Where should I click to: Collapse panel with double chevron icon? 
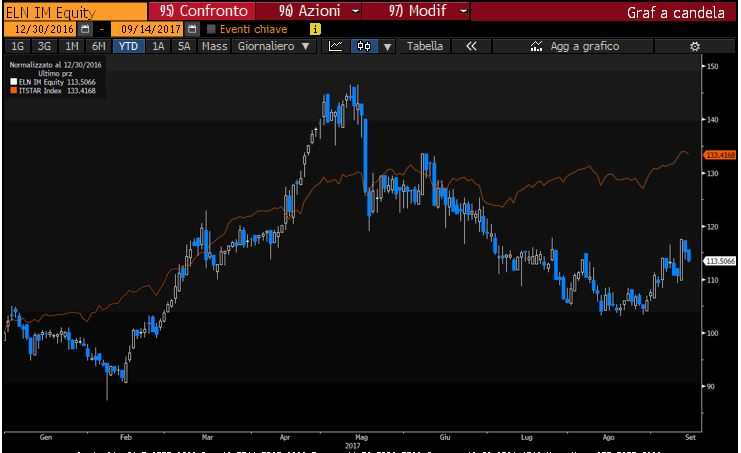(472, 46)
